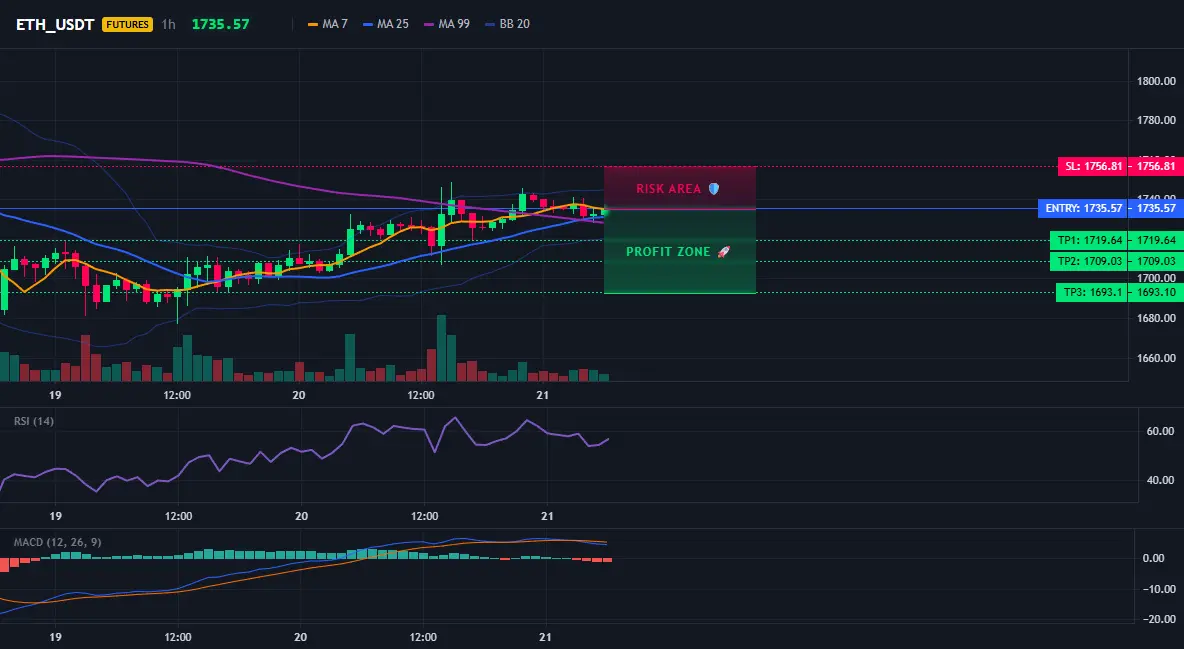The image size is (1184, 649).
Task: Click the 60.00 value on RSI axis
Action: tap(1160, 431)
